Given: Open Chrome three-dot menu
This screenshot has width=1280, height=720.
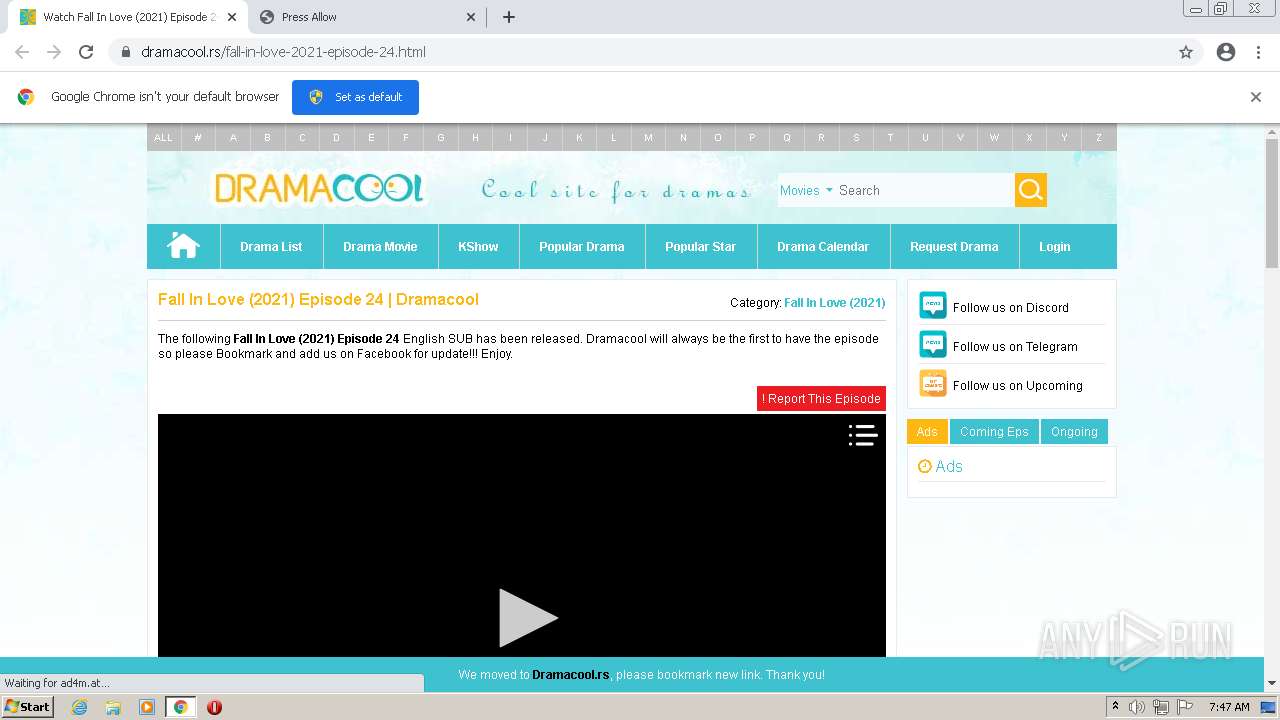Looking at the screenshot, I should (x=1258, y=52).
